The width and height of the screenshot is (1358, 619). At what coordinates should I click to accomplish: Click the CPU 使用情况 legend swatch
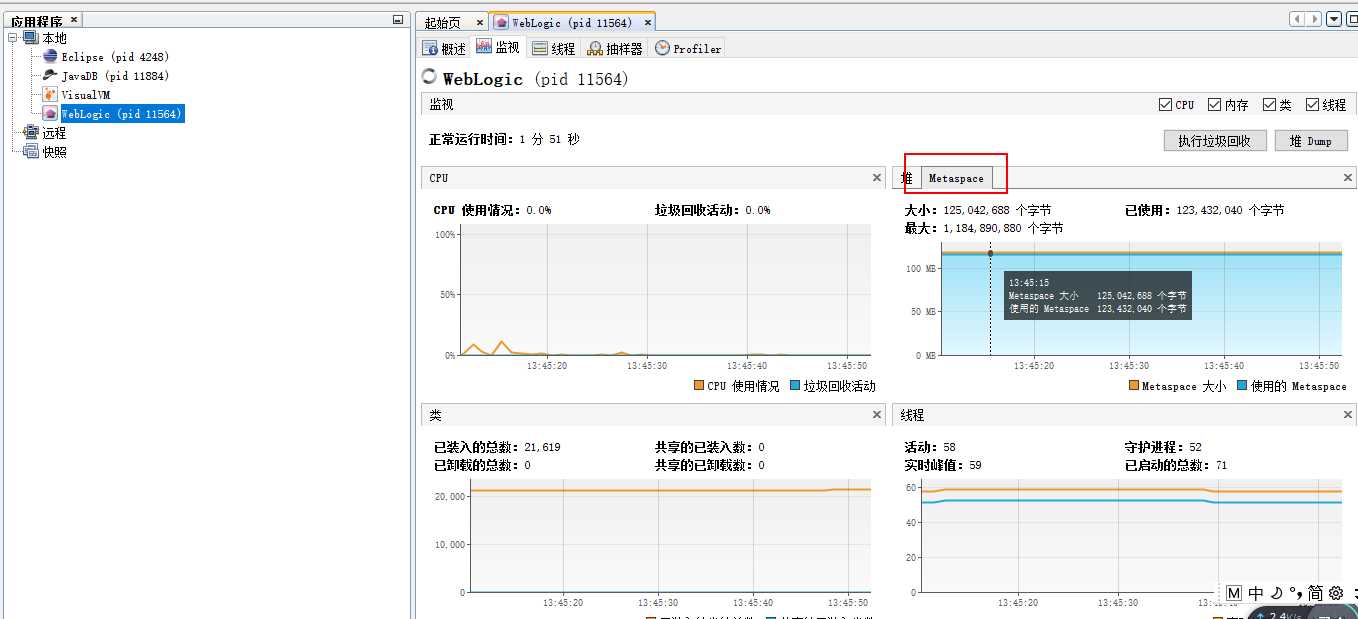(x=698, y=385)
